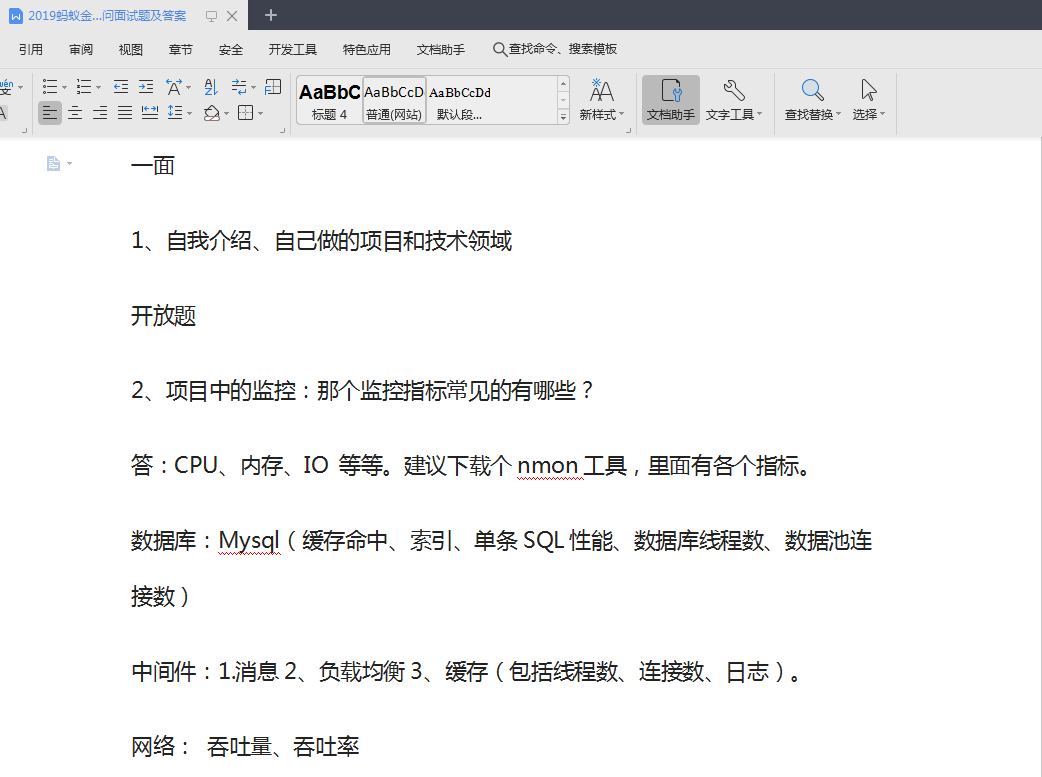1042x777 pixels.
Task: Click the paragraph shading bucket icon
Action: tap(211, 113)
